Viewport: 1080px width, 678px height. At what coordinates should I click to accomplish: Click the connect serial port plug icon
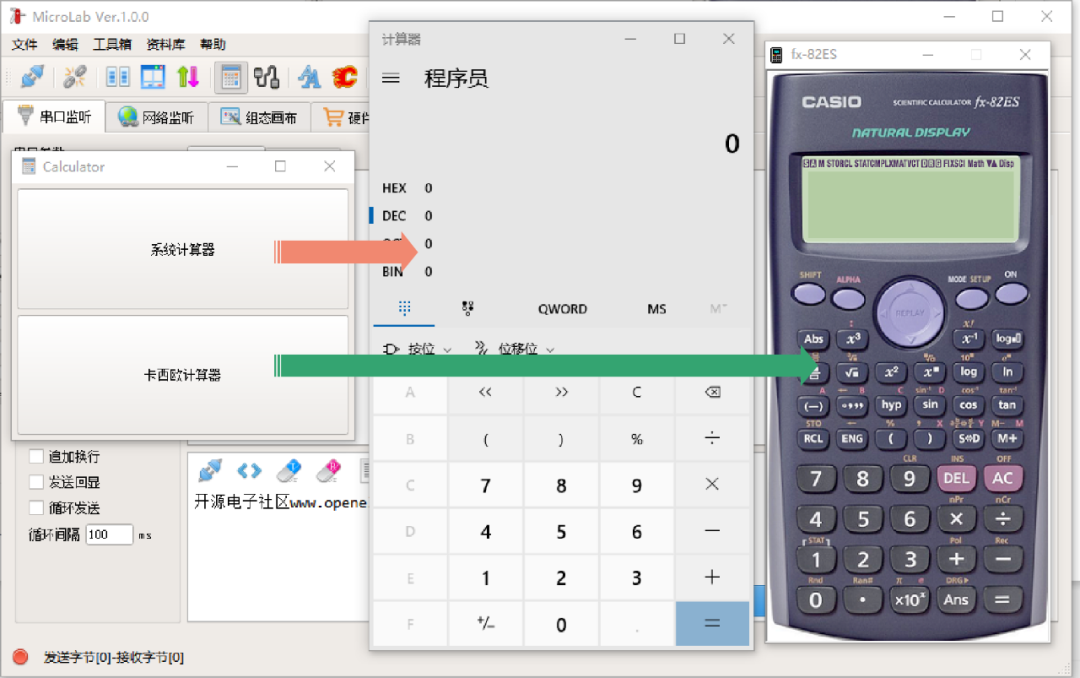(x=31, y=76)
